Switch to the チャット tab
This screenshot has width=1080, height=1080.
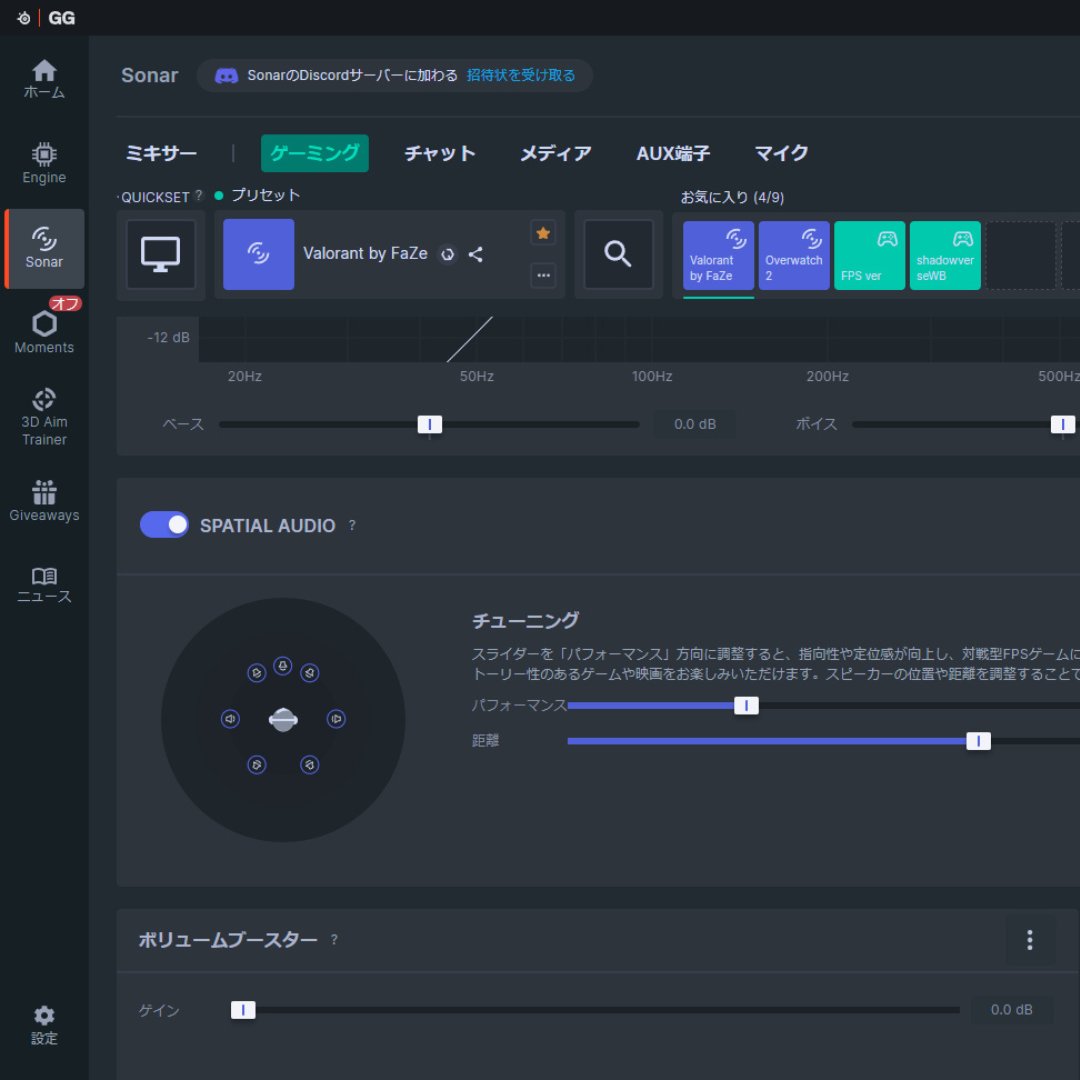coord(440,153)
